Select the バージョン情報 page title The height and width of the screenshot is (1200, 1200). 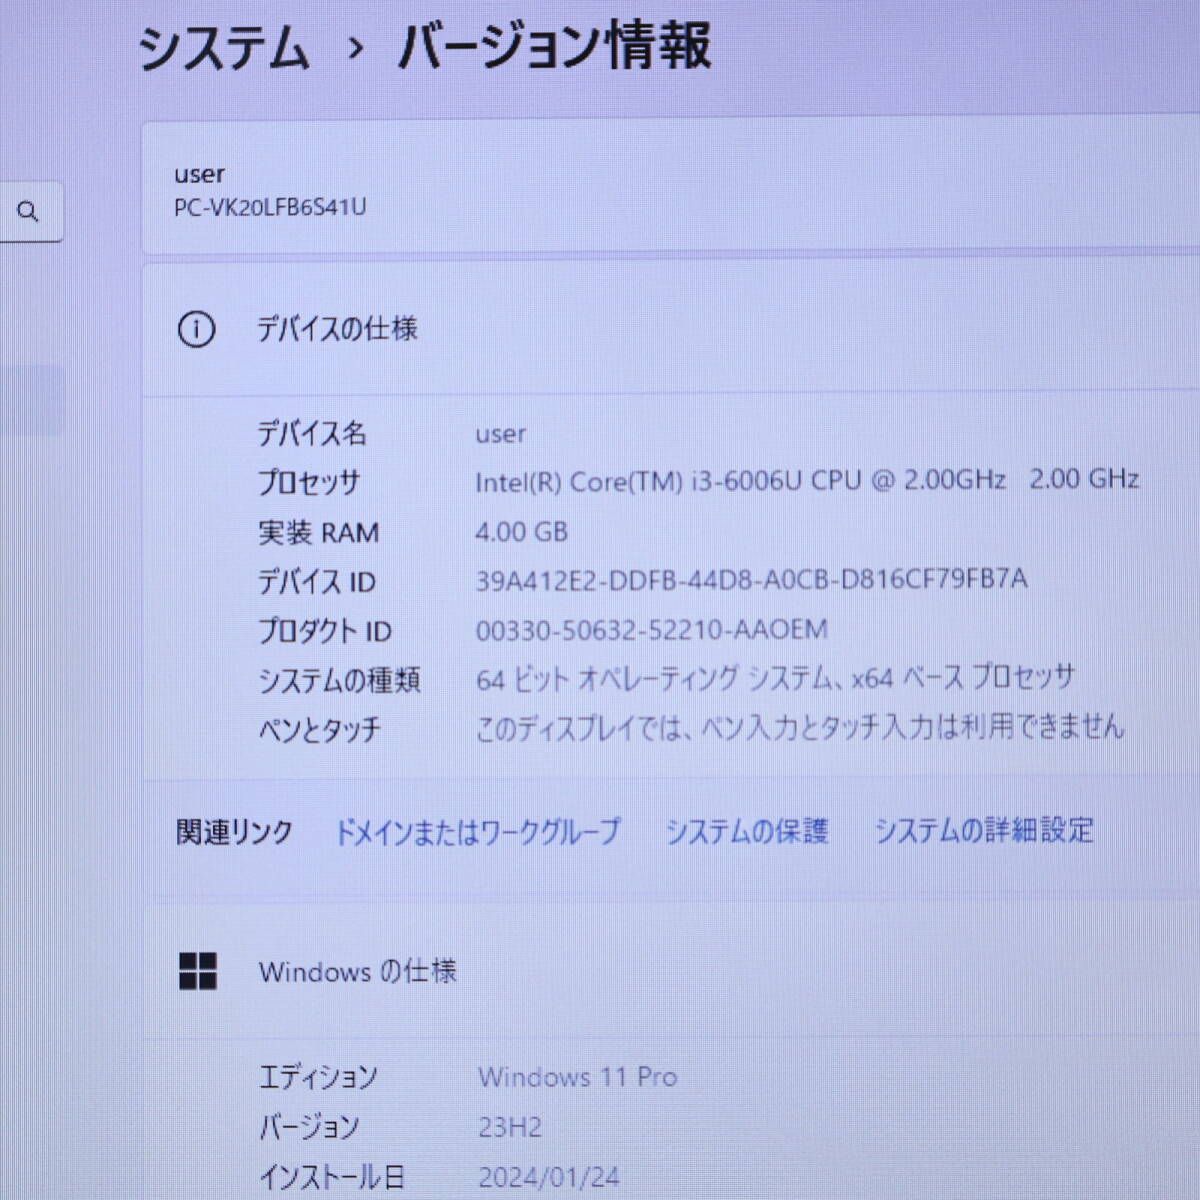[555, 46]
